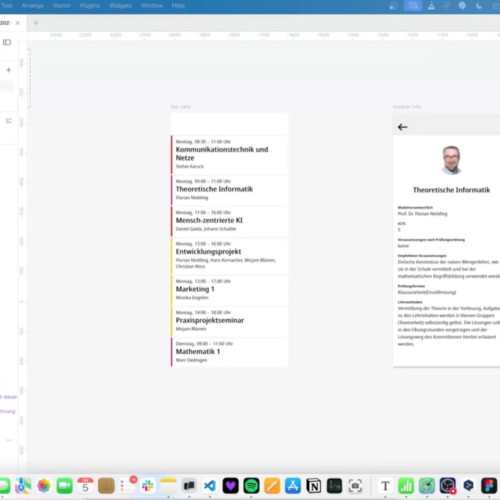Select the Praxisprojektseminar entry

(229, 322)
